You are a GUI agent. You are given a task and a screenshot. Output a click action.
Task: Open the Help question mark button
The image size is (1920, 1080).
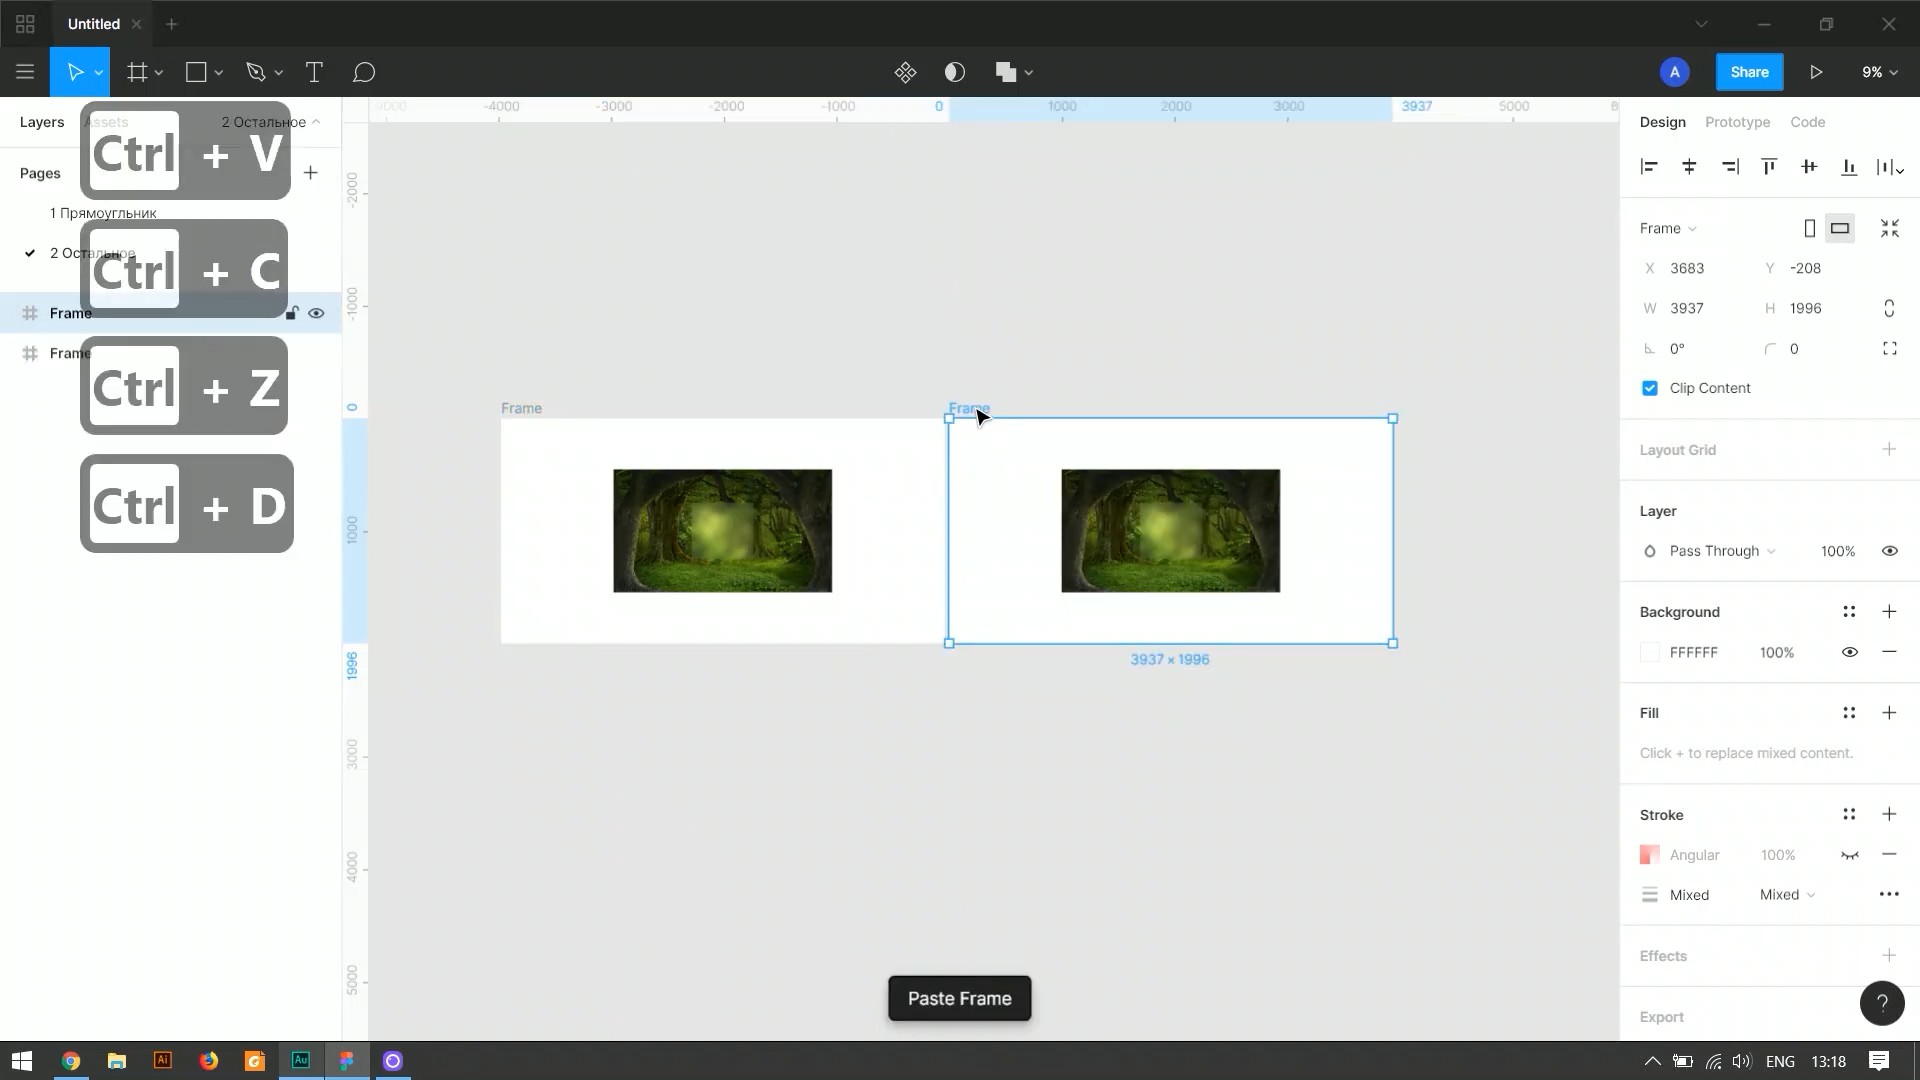pos(1882,1003)
